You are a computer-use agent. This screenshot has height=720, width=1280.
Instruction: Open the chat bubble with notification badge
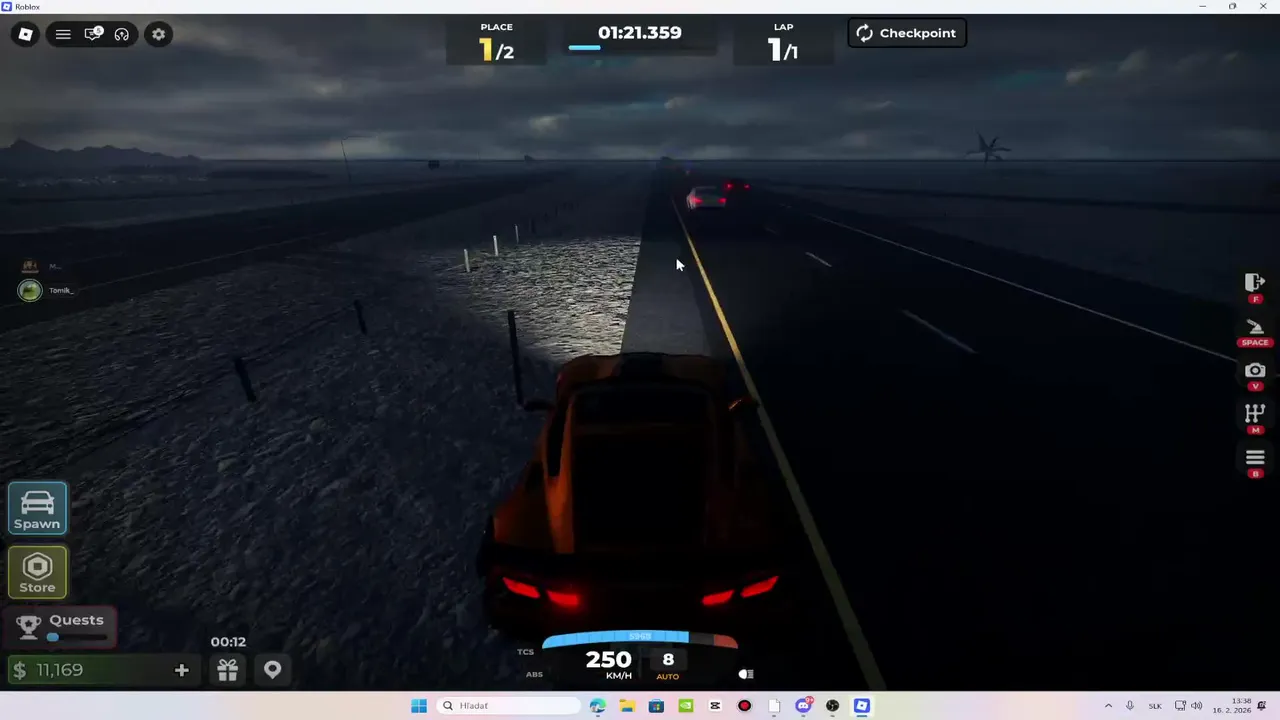click(93, 34)
